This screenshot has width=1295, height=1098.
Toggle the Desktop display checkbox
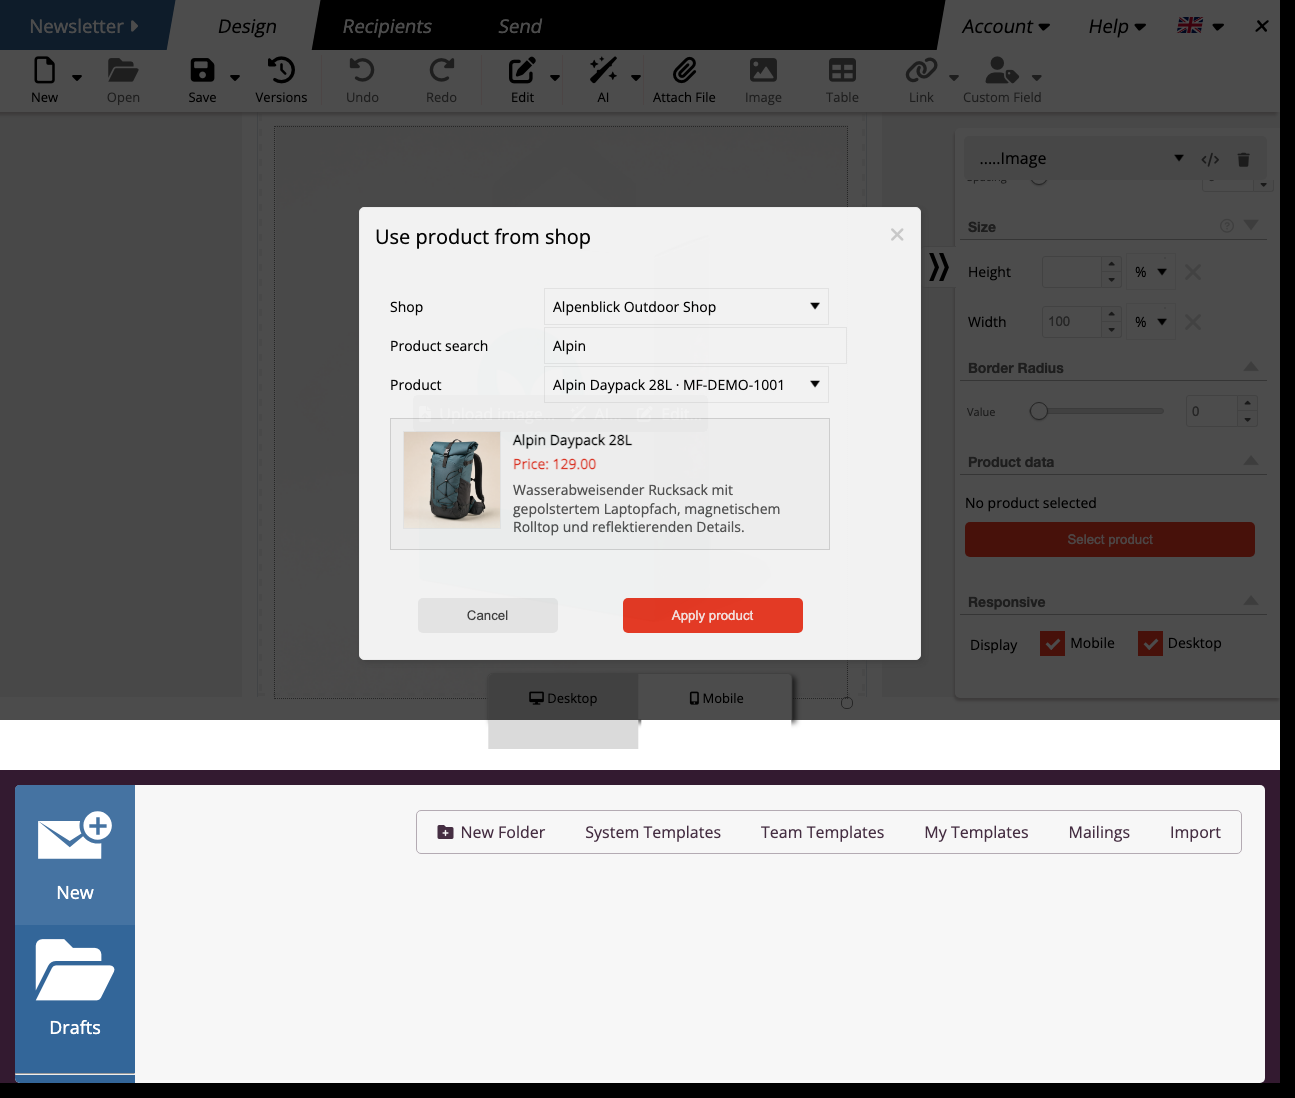pos(1150,644)
